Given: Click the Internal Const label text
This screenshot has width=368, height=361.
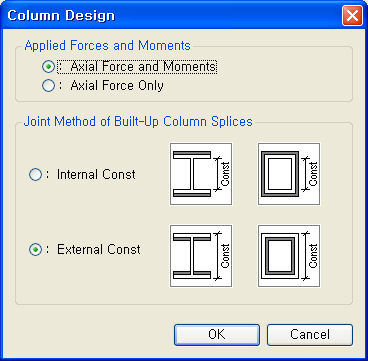Looking at the screenshot, I should (x=96, y=174).
